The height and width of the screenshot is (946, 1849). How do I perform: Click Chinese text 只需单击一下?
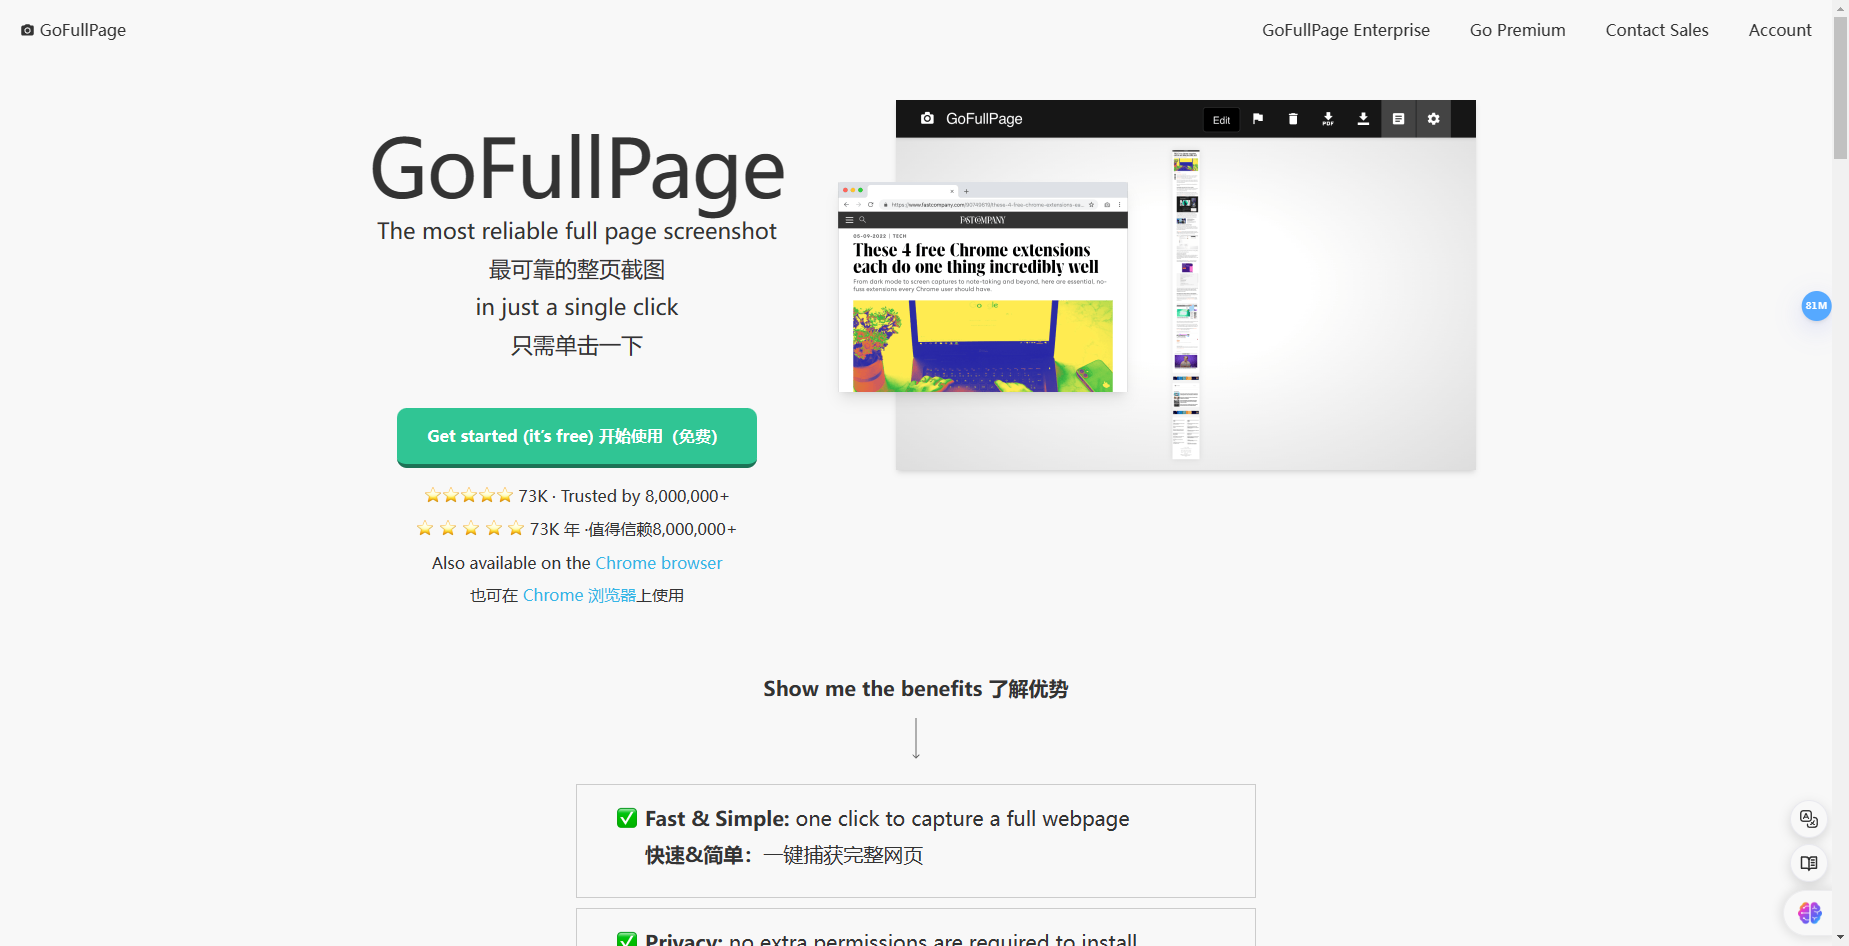pos(577,346)
